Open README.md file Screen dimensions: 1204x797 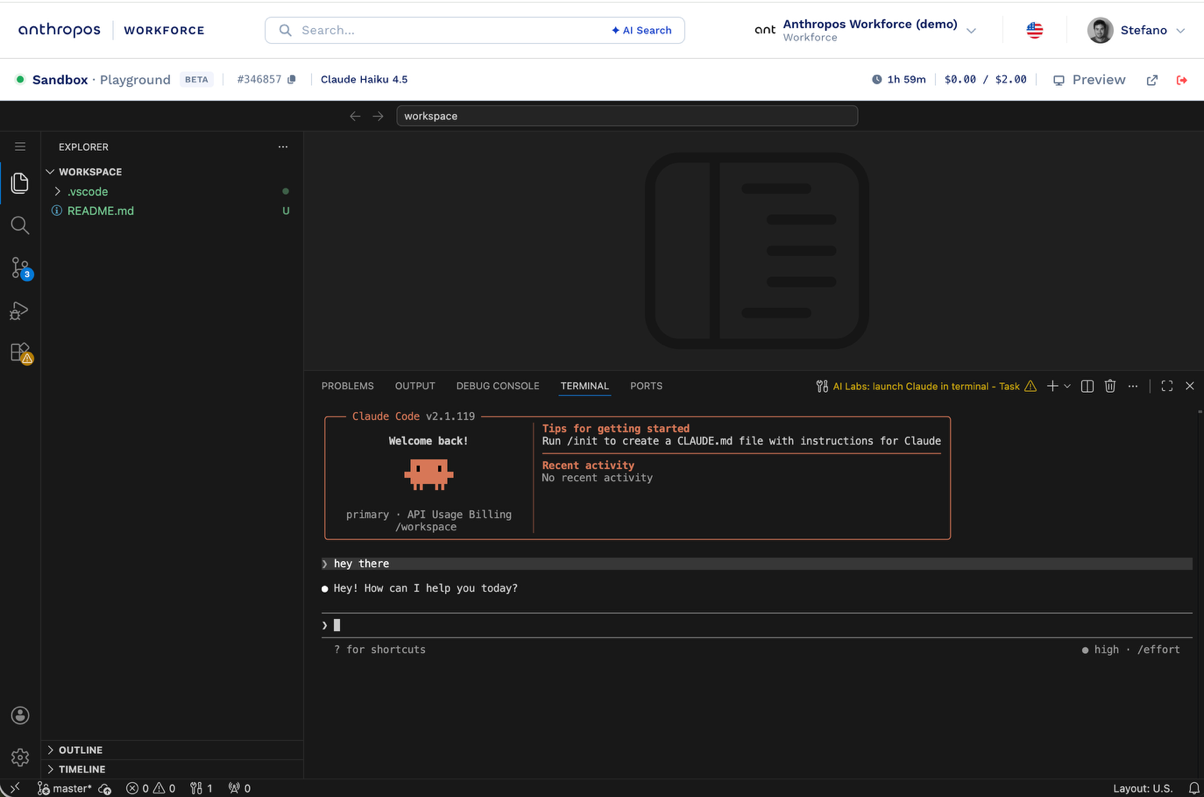(100, 211)
